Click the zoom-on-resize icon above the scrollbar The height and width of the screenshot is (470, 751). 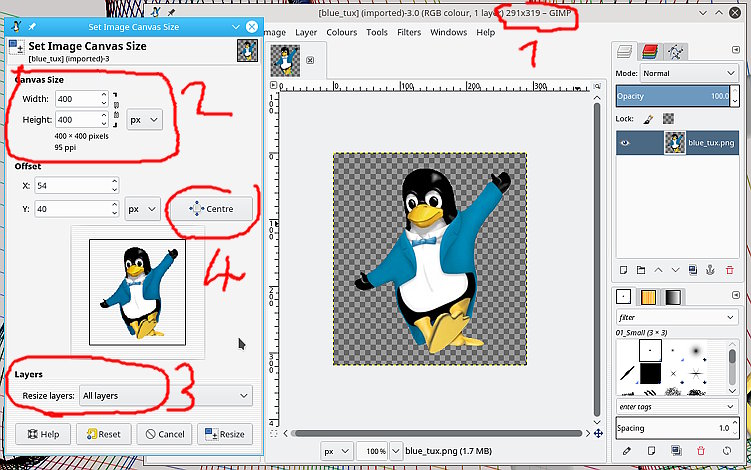click(597, 86)
